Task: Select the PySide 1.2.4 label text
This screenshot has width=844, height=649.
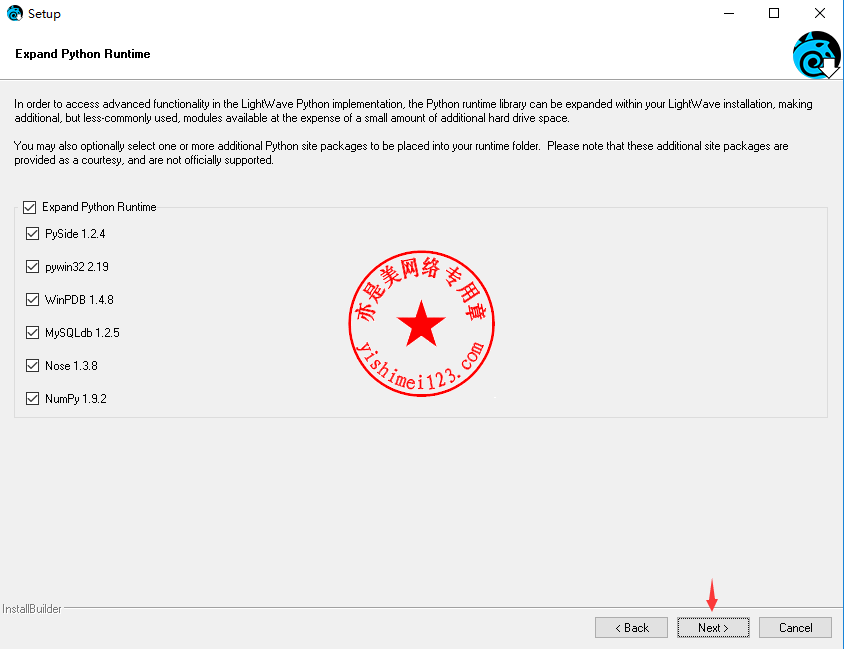Action: click(75, 234)
